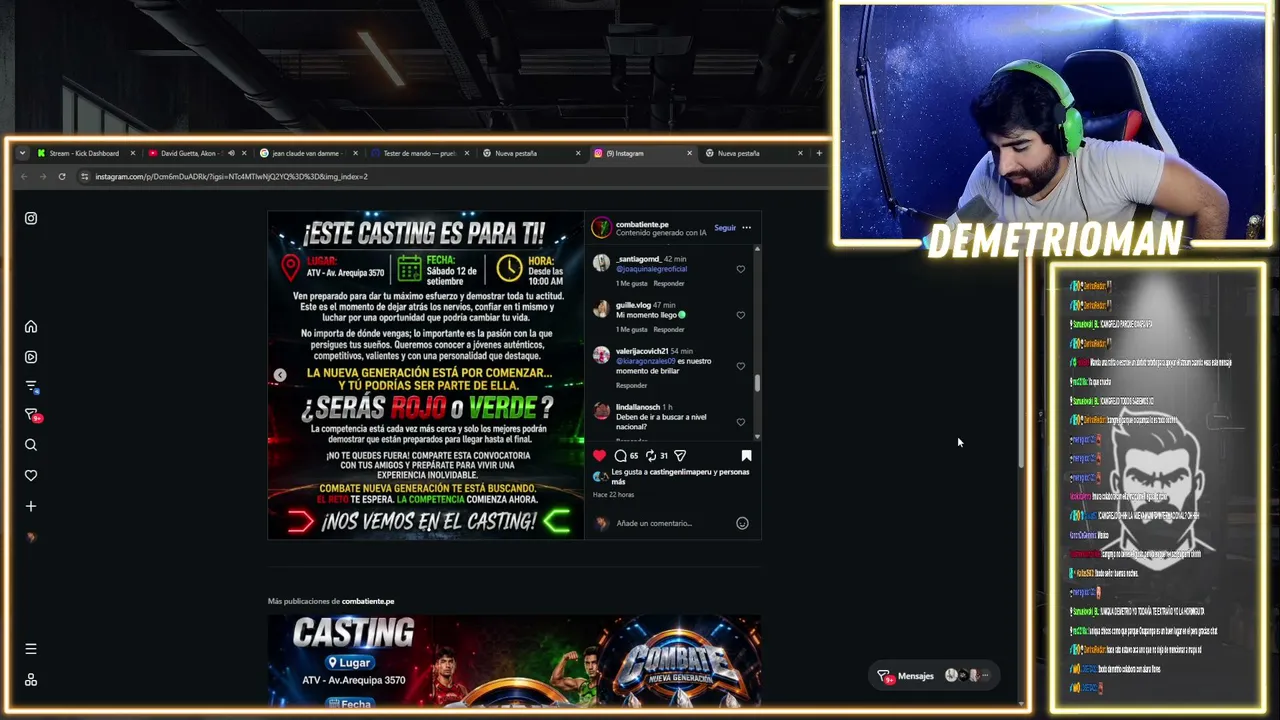Open @joaquinalegreoficial mention link

(651, 269)
